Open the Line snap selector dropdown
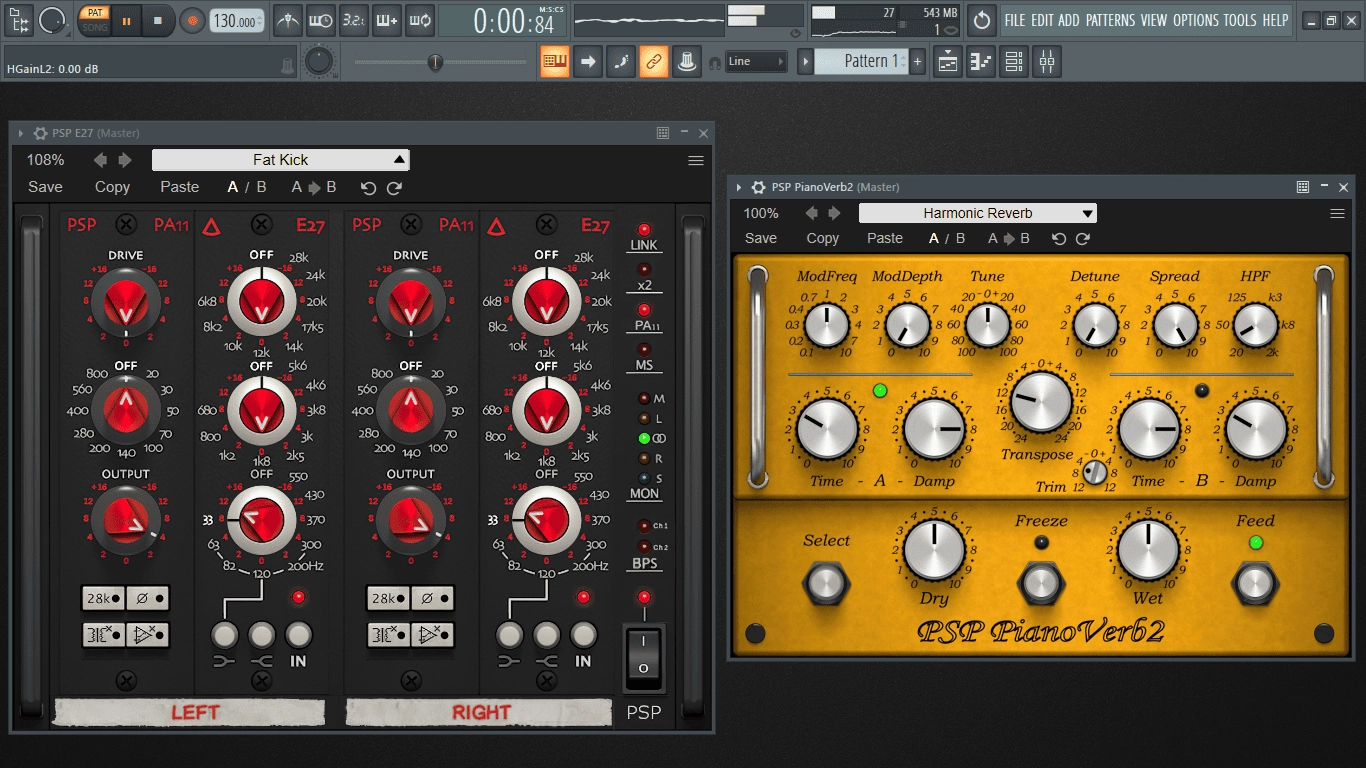 [755, 62]
